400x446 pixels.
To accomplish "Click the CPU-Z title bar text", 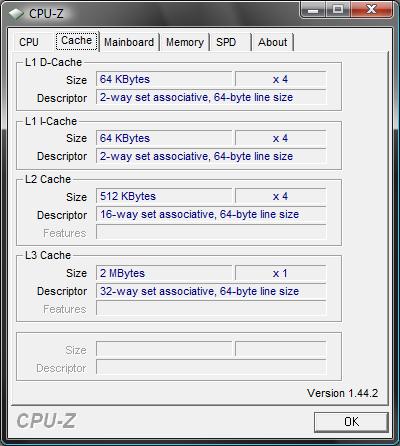I will [x=46, y=14].
